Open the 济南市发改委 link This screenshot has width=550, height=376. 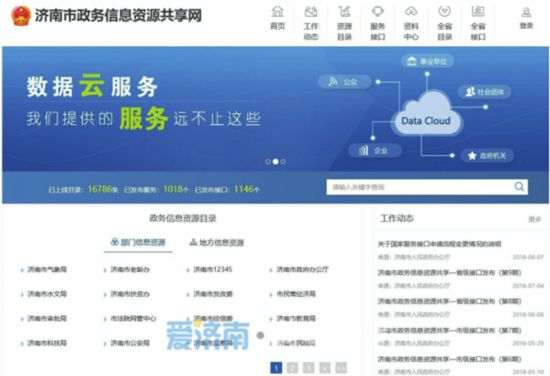(213, 294)
